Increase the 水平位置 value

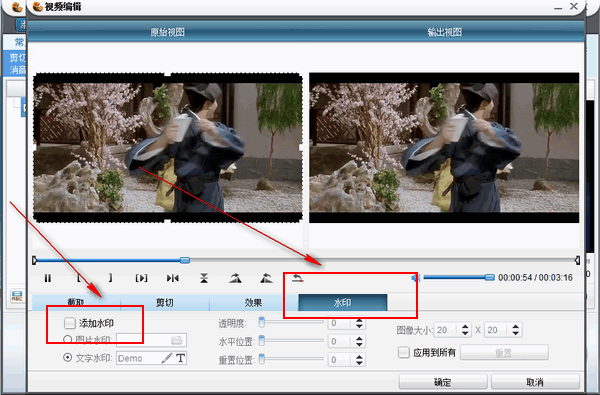tap(359, 338)
